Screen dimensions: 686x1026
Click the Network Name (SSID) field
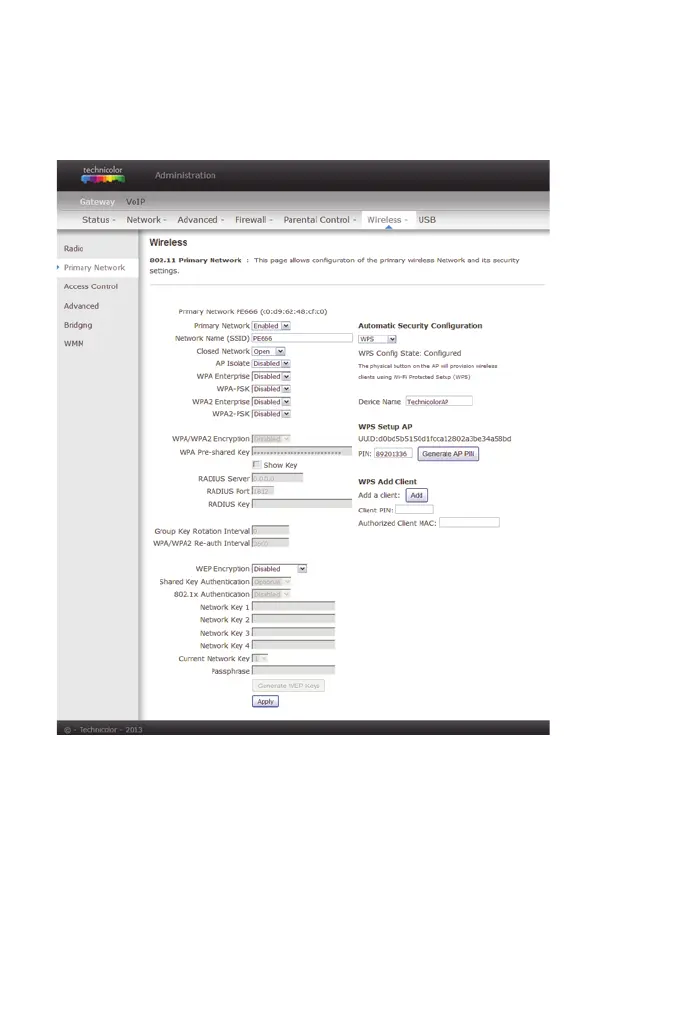(x=302, y=338)
